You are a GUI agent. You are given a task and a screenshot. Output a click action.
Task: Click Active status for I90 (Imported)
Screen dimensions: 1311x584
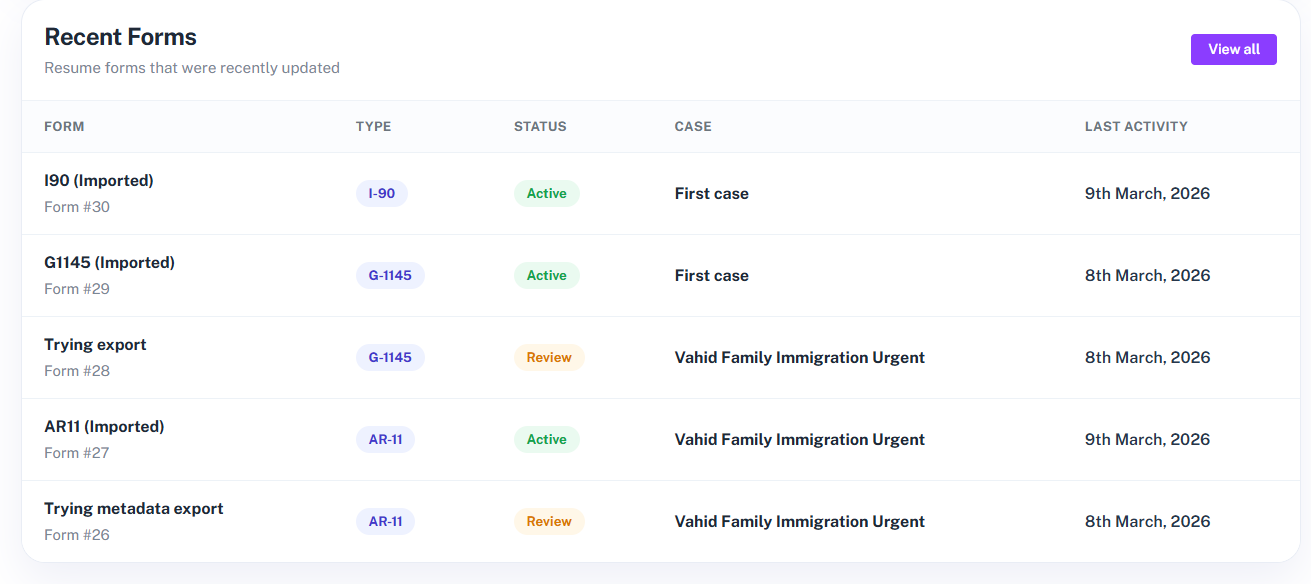pyautogui.click(x=546, y=194)
